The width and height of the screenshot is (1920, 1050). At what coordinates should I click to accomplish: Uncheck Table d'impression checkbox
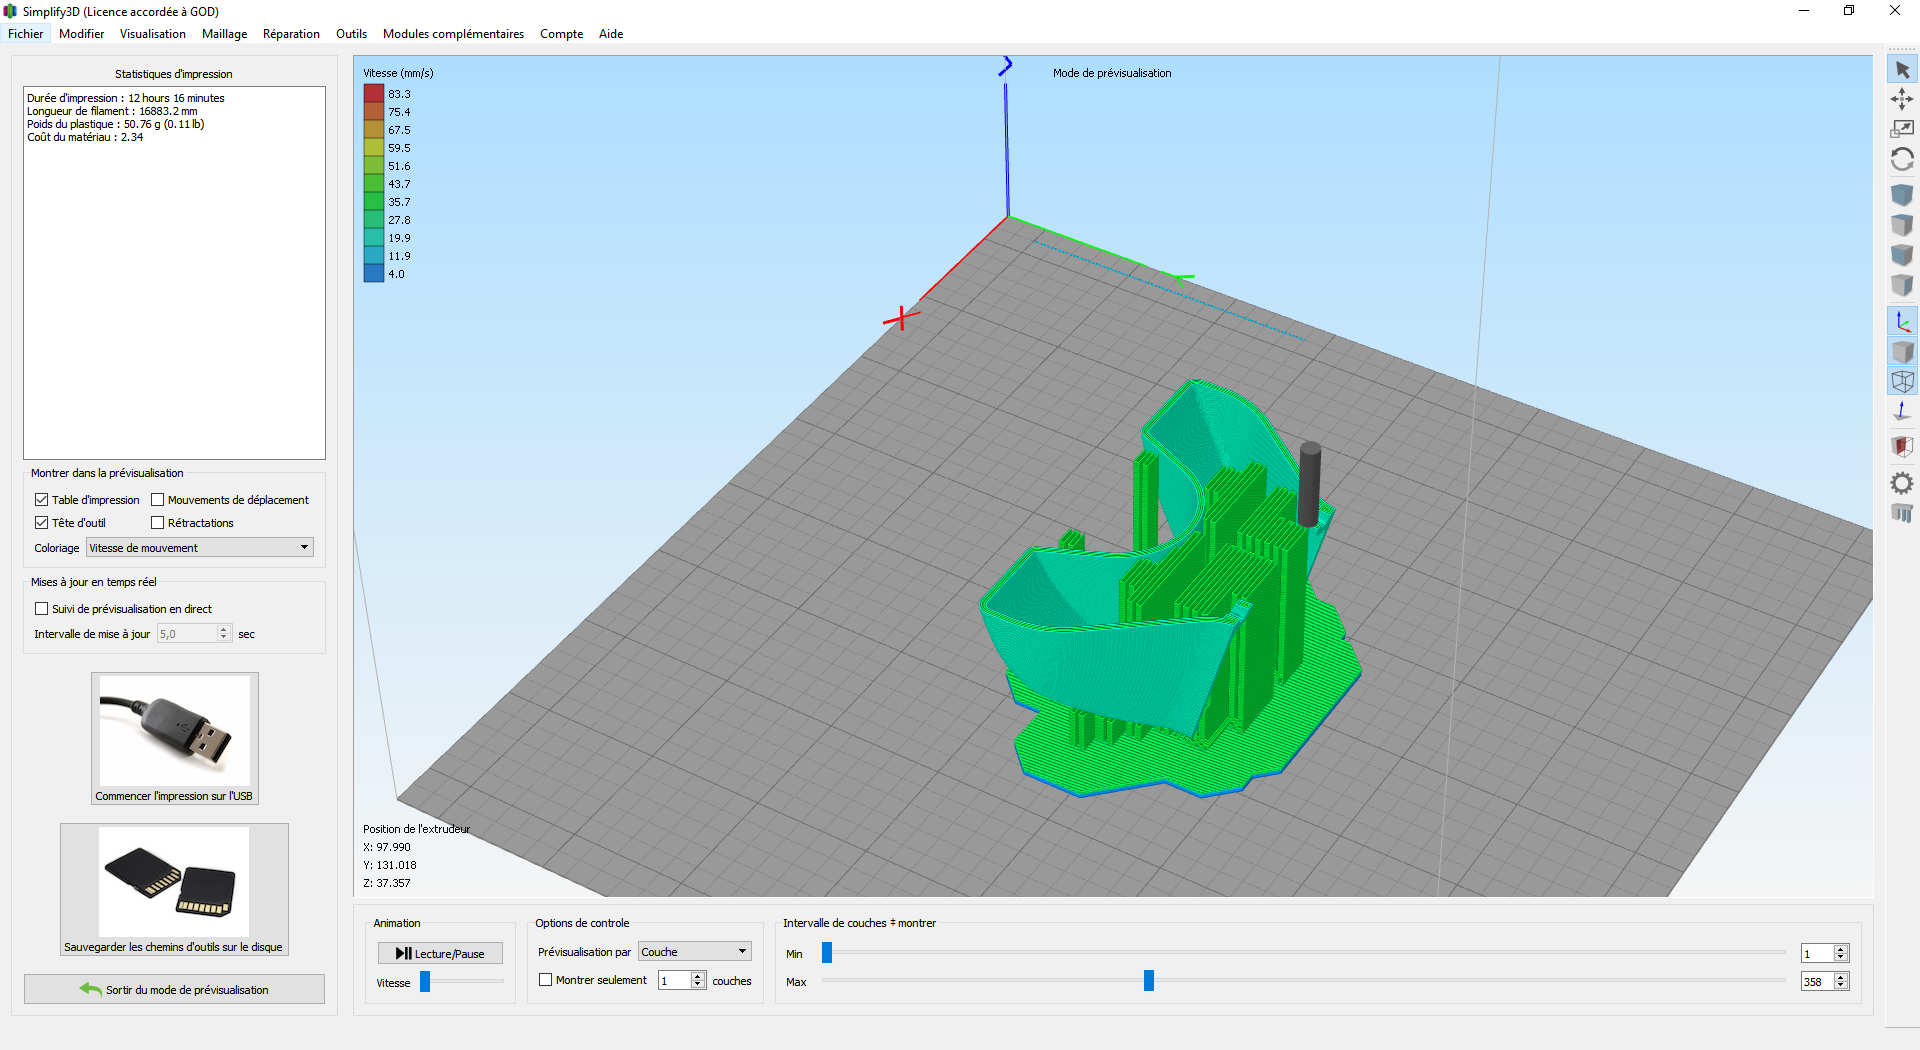coord(42,500)
